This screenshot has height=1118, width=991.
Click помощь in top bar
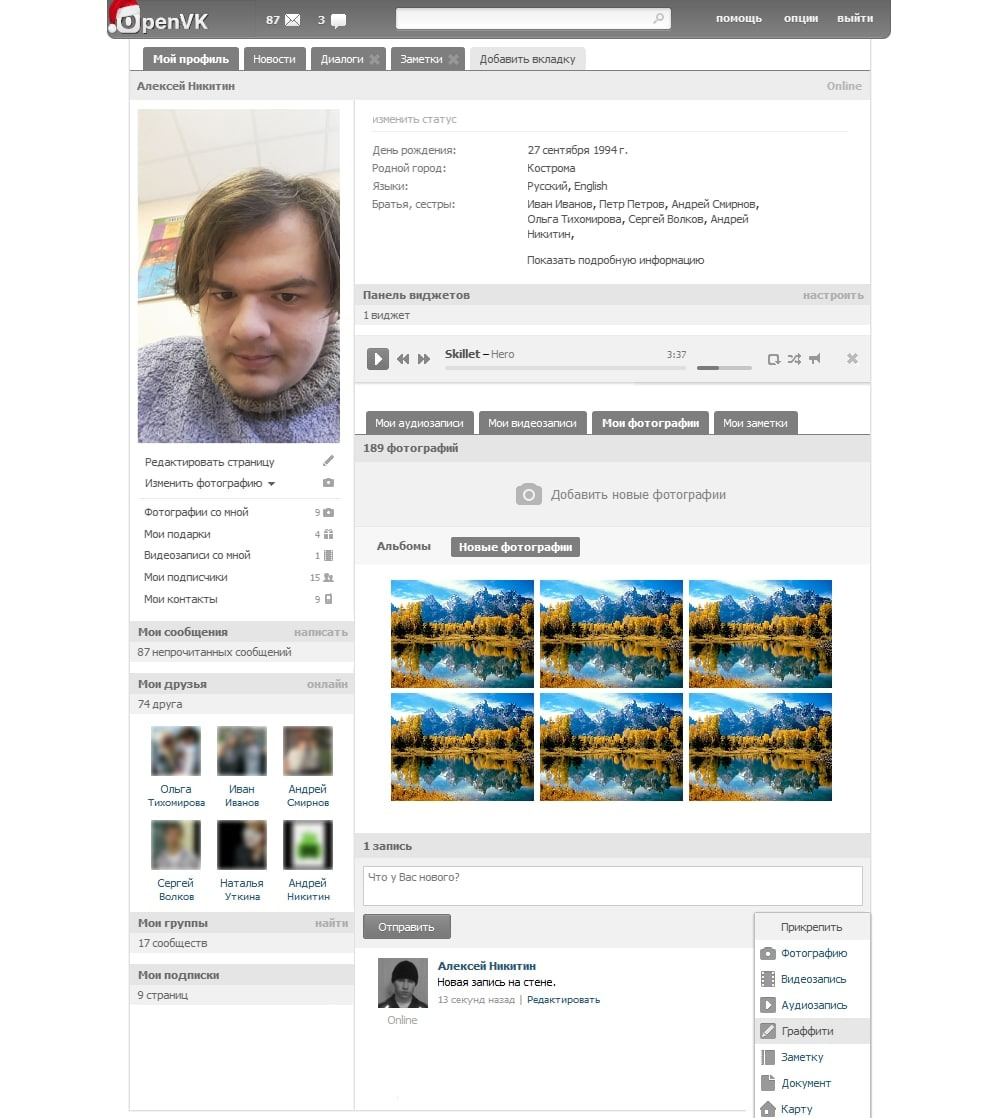(739, 19)
